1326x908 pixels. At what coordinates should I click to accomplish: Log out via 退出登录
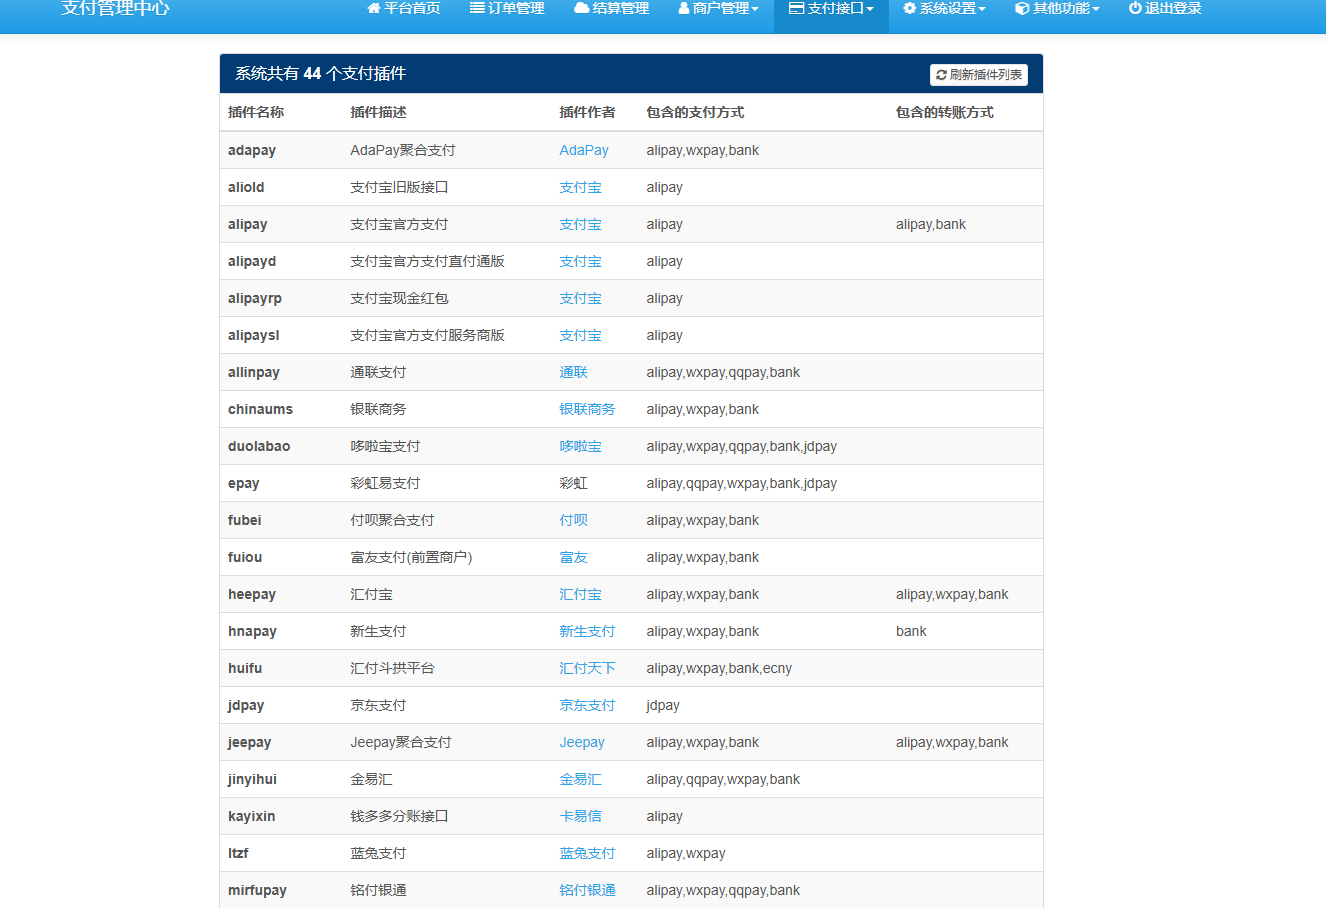(x=1165, y=8)
